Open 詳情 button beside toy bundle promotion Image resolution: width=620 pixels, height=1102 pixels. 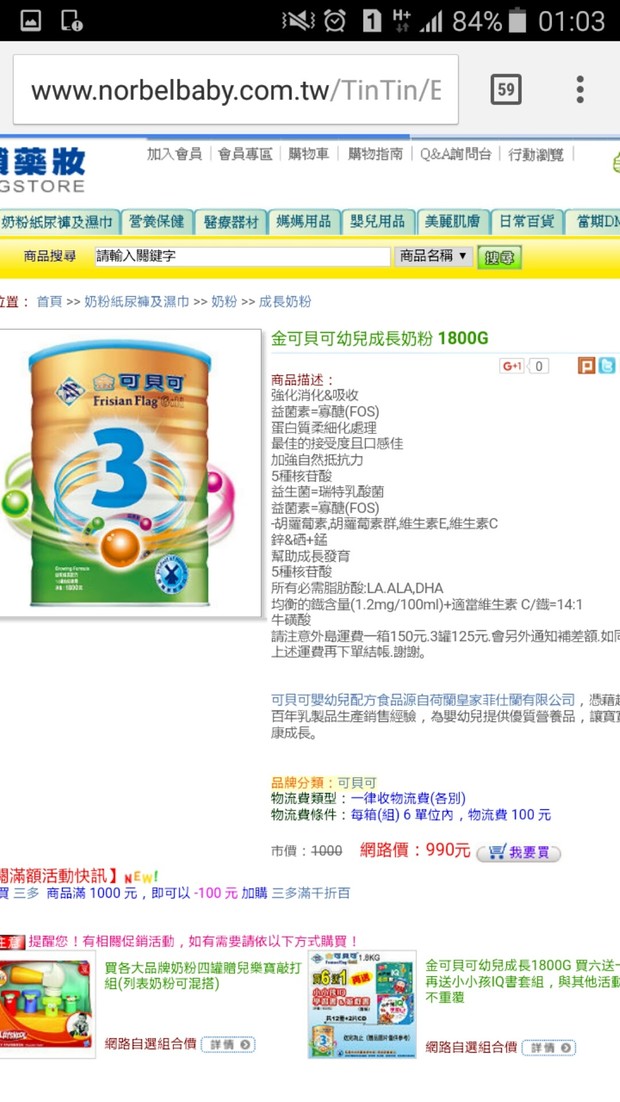click(x=228, y=1044)
